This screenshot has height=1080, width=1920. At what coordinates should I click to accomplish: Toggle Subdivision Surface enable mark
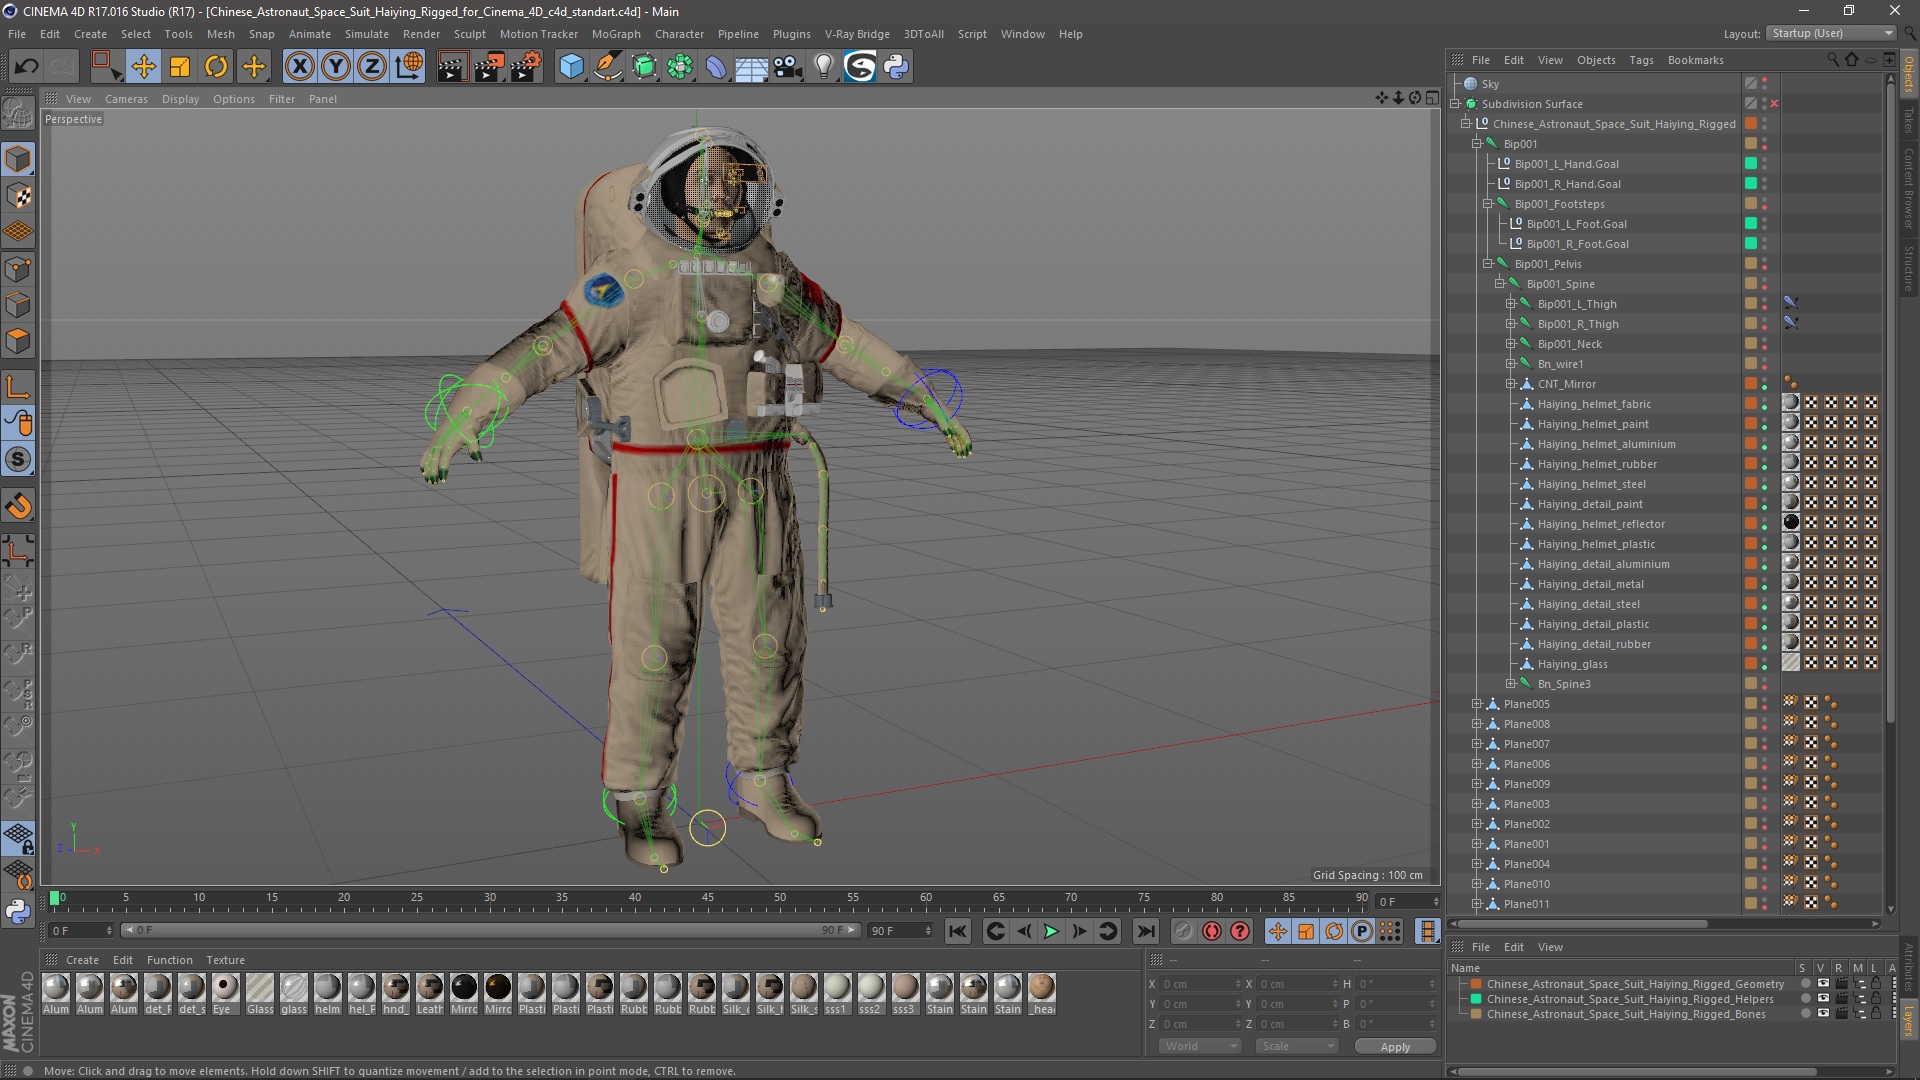click(1774, 104)
